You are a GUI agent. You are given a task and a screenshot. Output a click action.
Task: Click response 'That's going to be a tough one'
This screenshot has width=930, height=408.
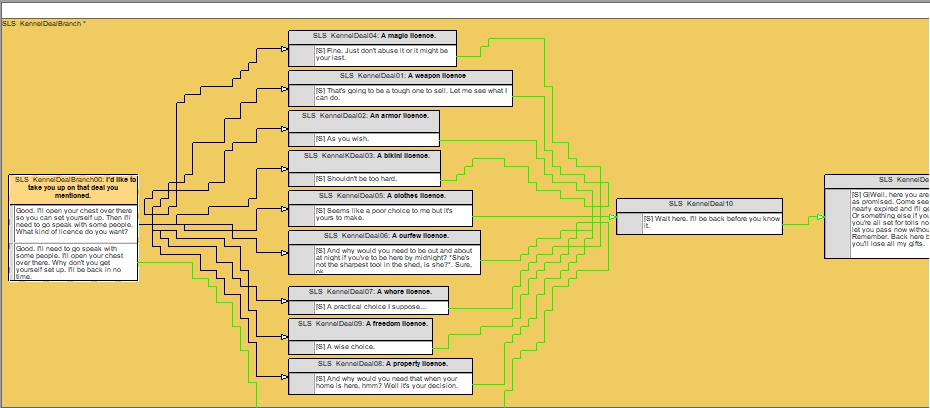[x=413, y=95]
